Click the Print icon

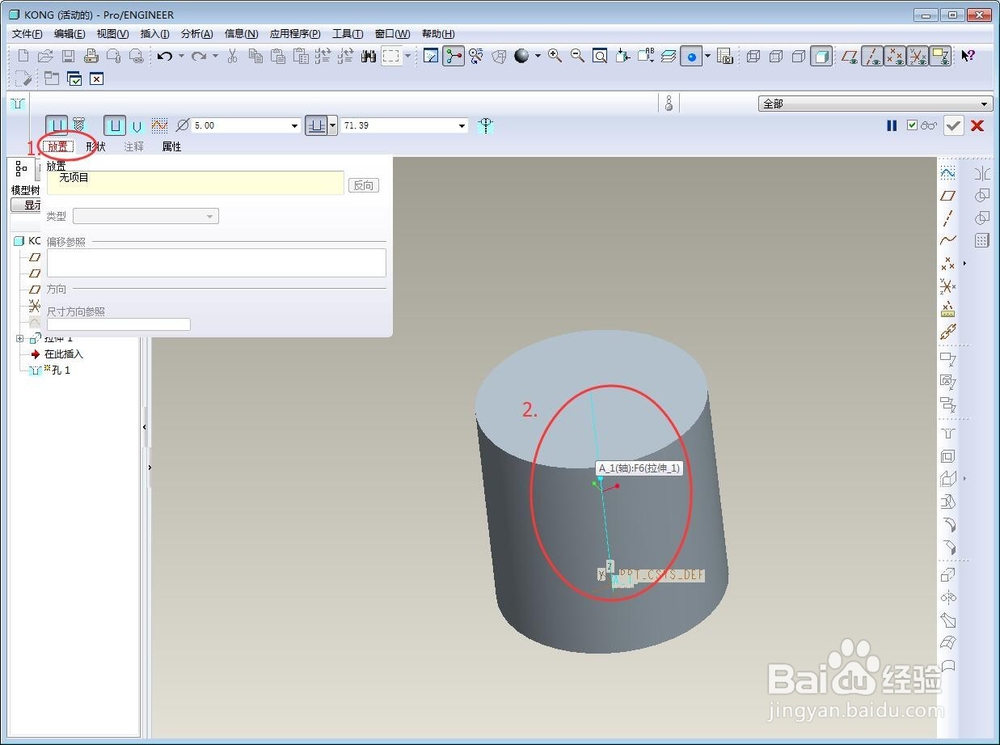[x=91, y=56]
